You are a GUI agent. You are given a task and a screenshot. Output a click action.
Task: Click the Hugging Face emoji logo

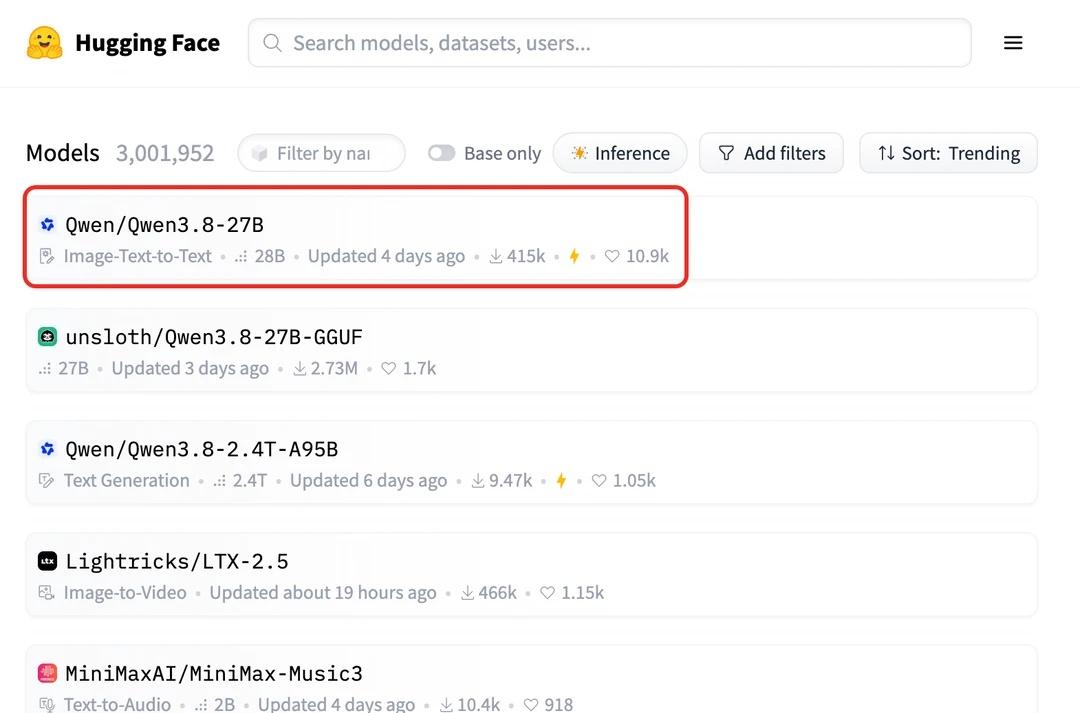click(x=45, y=43)
